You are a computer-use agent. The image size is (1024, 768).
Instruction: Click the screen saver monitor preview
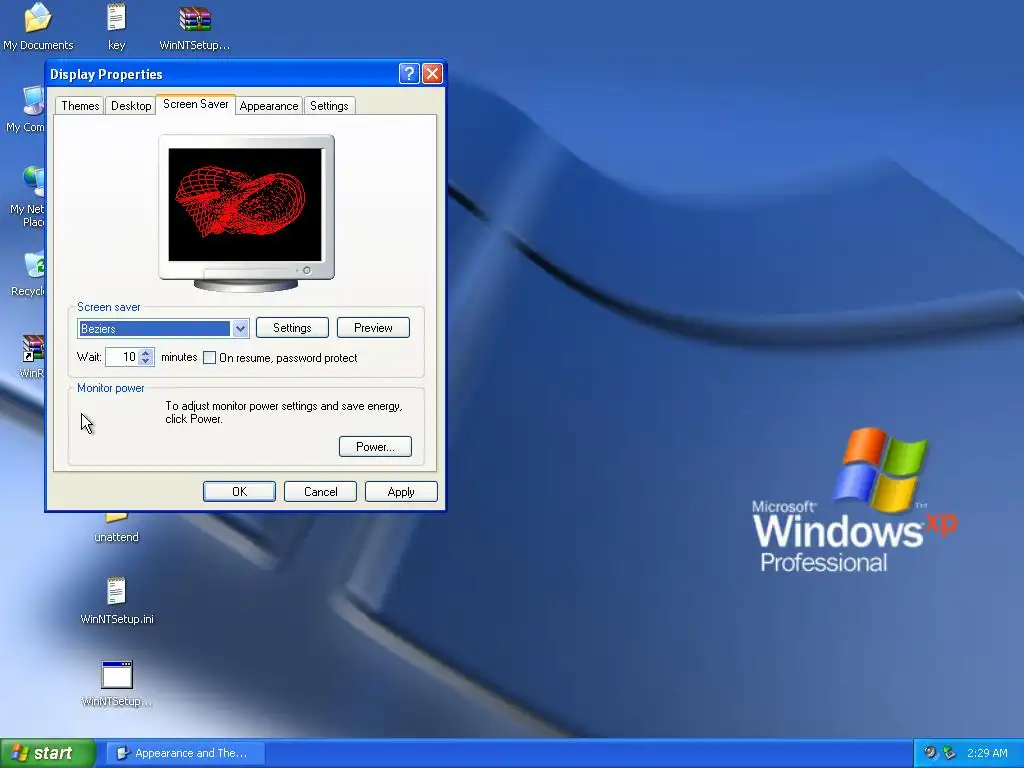point(246,204)
